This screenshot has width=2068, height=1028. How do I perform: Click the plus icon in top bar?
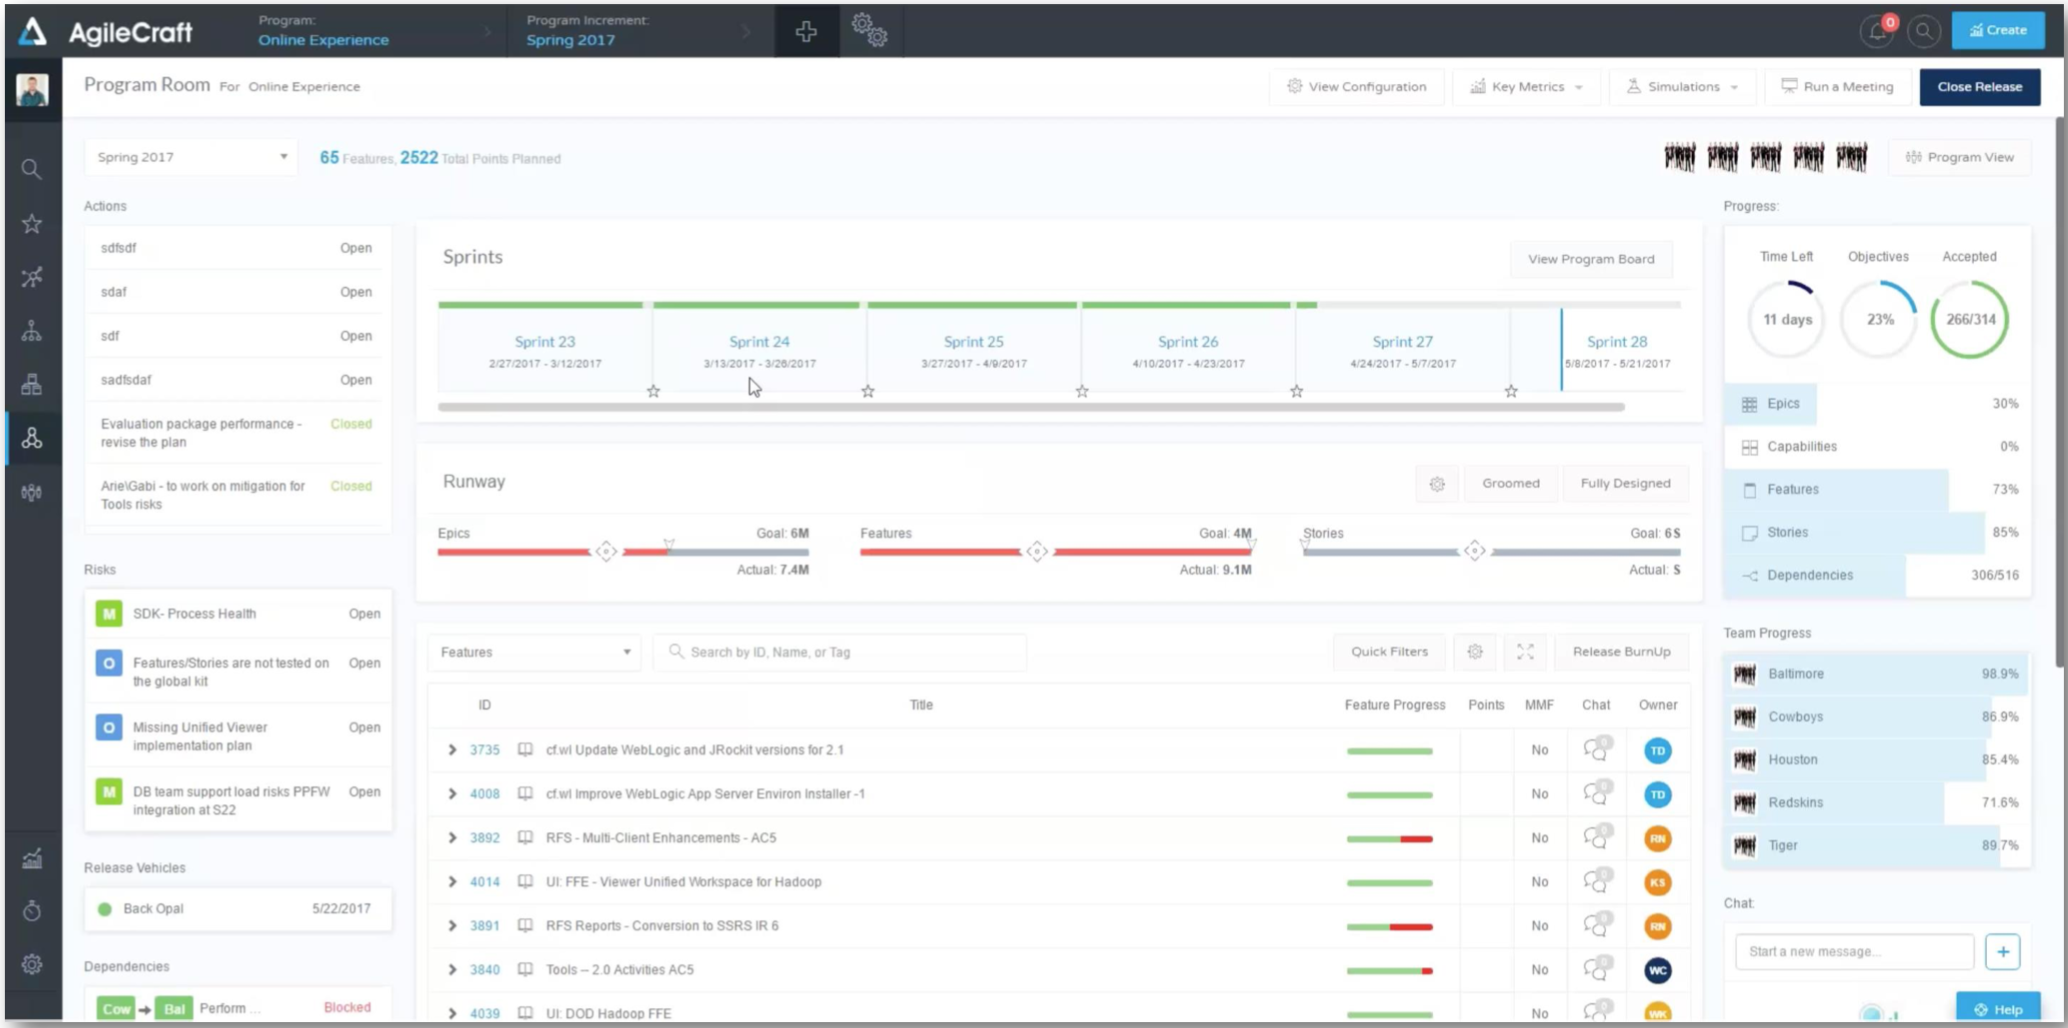point(806,31)
